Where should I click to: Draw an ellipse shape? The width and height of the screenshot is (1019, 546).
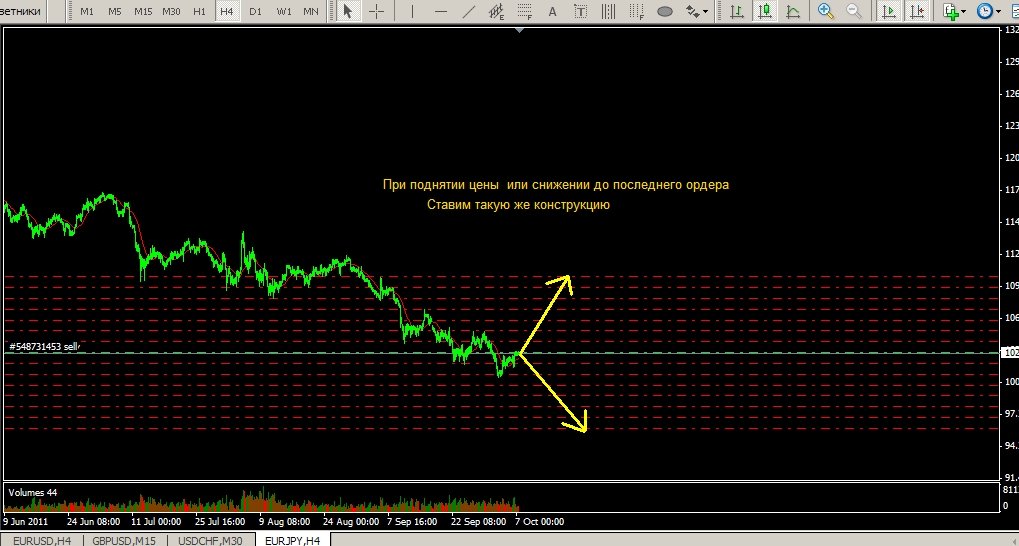click(665, 11)
